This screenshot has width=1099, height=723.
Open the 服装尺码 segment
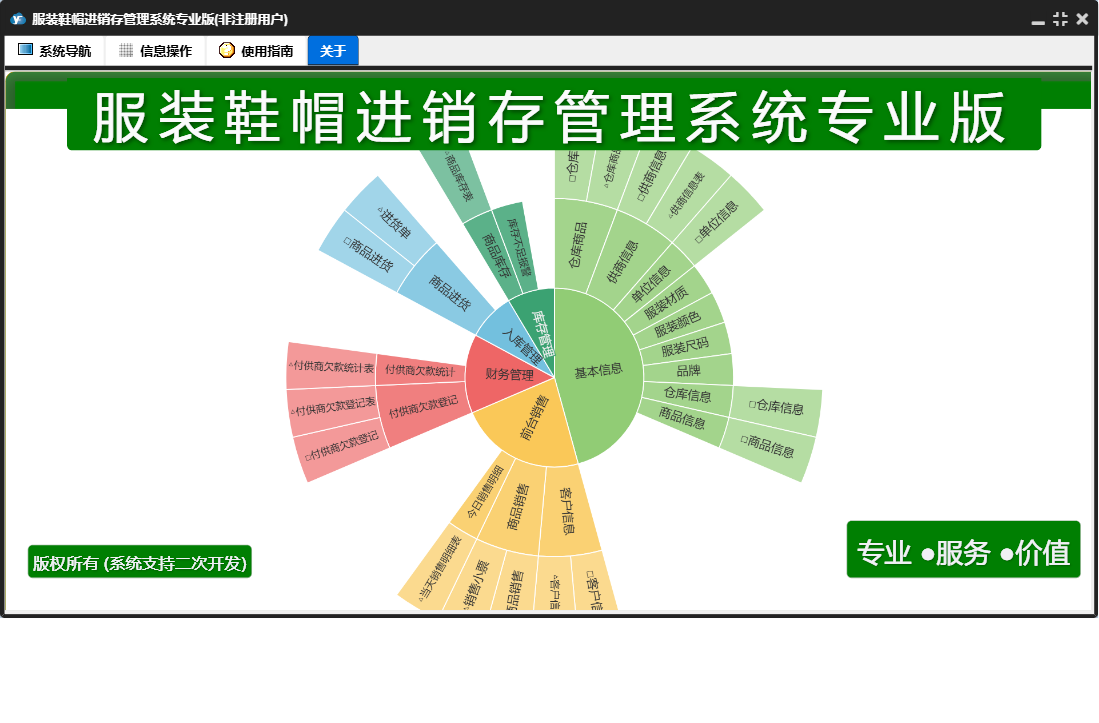685,346
